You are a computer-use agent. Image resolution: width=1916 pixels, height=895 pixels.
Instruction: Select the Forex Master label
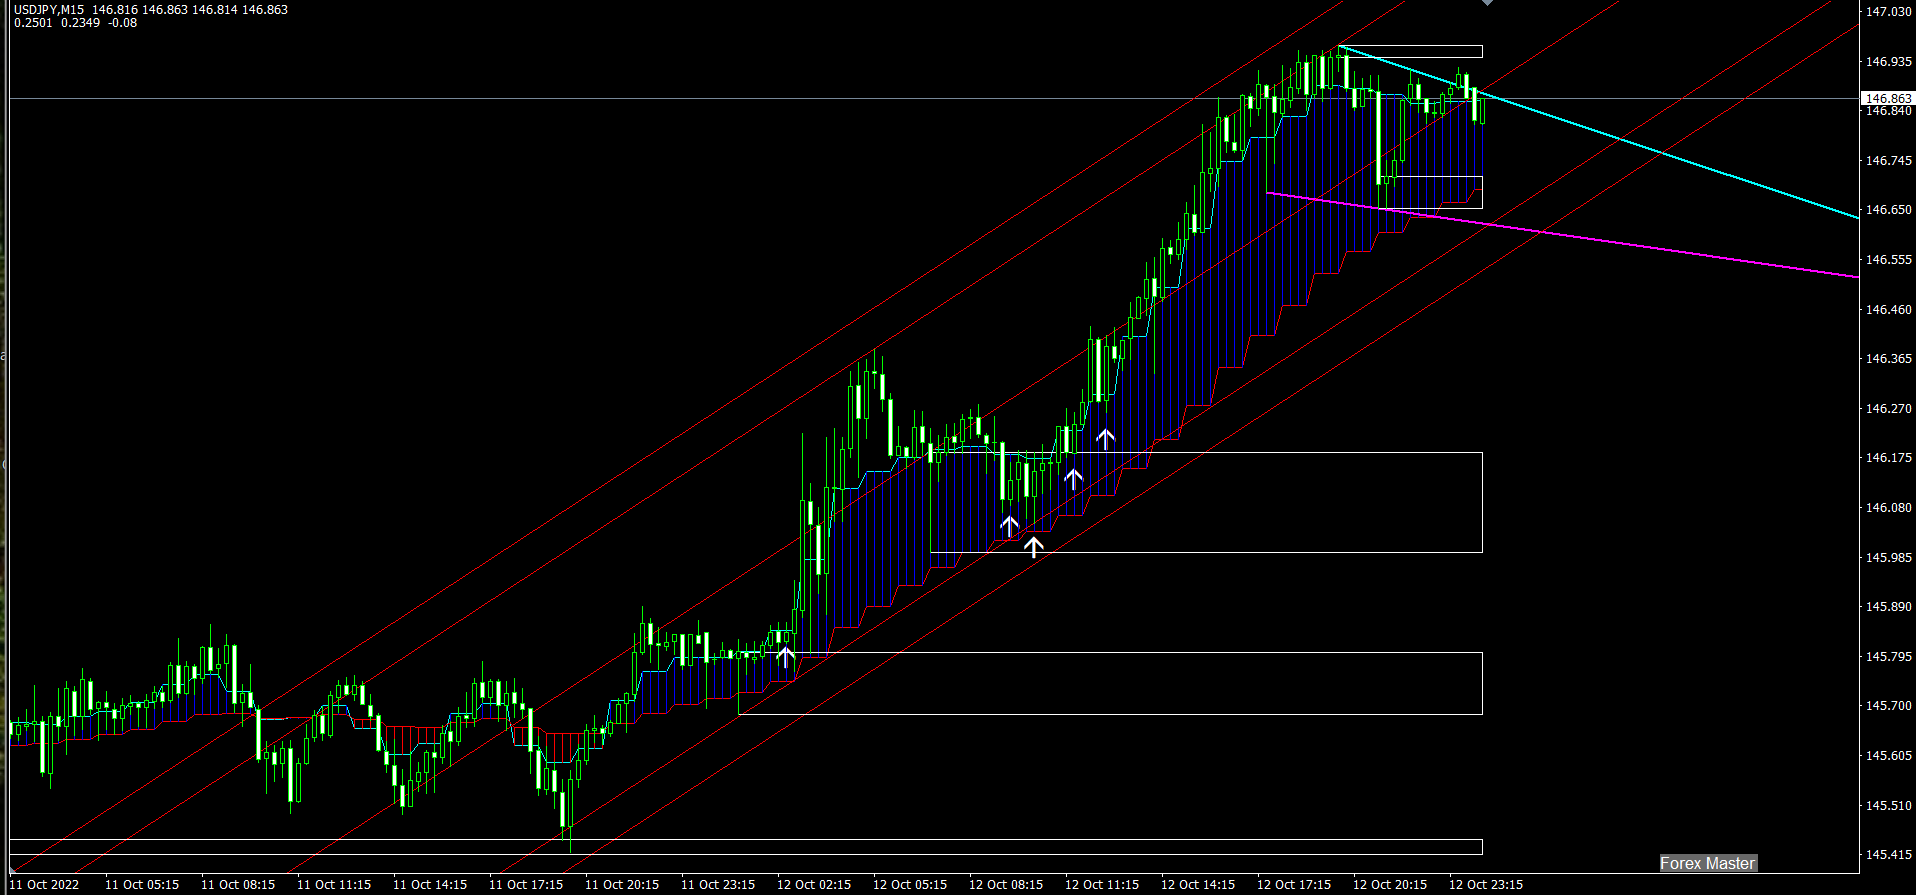(x=1707, y=863)
